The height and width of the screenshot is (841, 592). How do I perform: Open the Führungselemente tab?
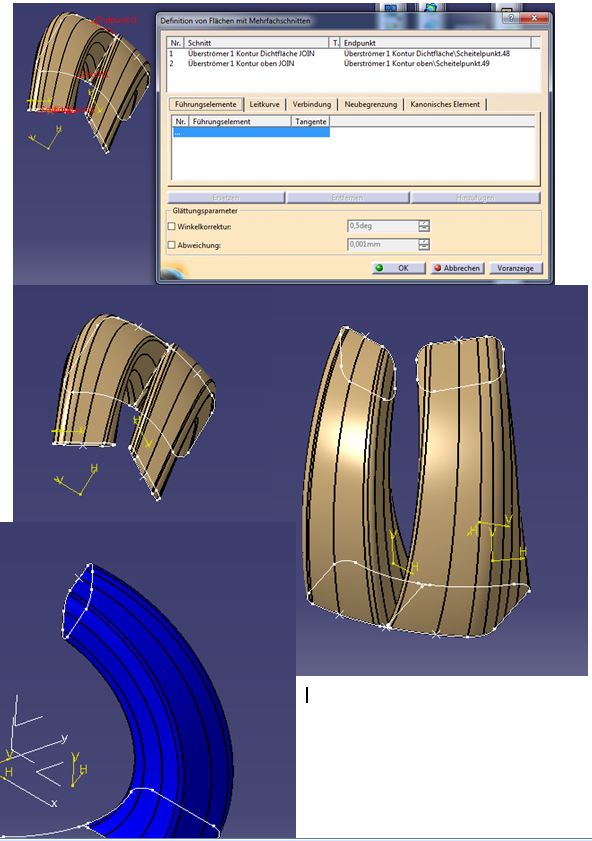click(x=205, y=104)
